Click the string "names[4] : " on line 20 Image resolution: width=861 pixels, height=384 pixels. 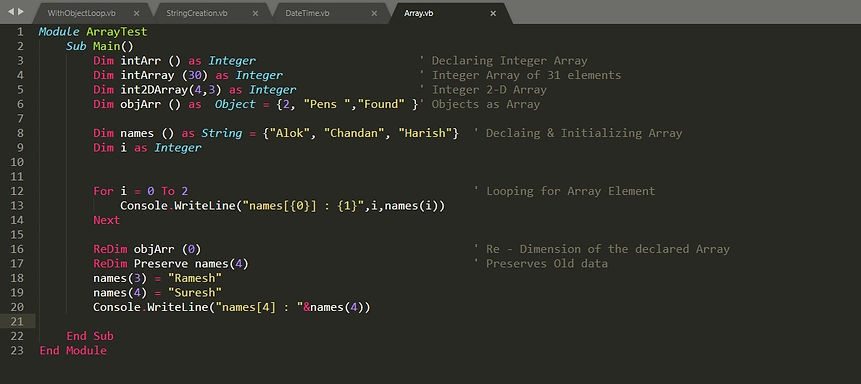[x=259, y=308]
